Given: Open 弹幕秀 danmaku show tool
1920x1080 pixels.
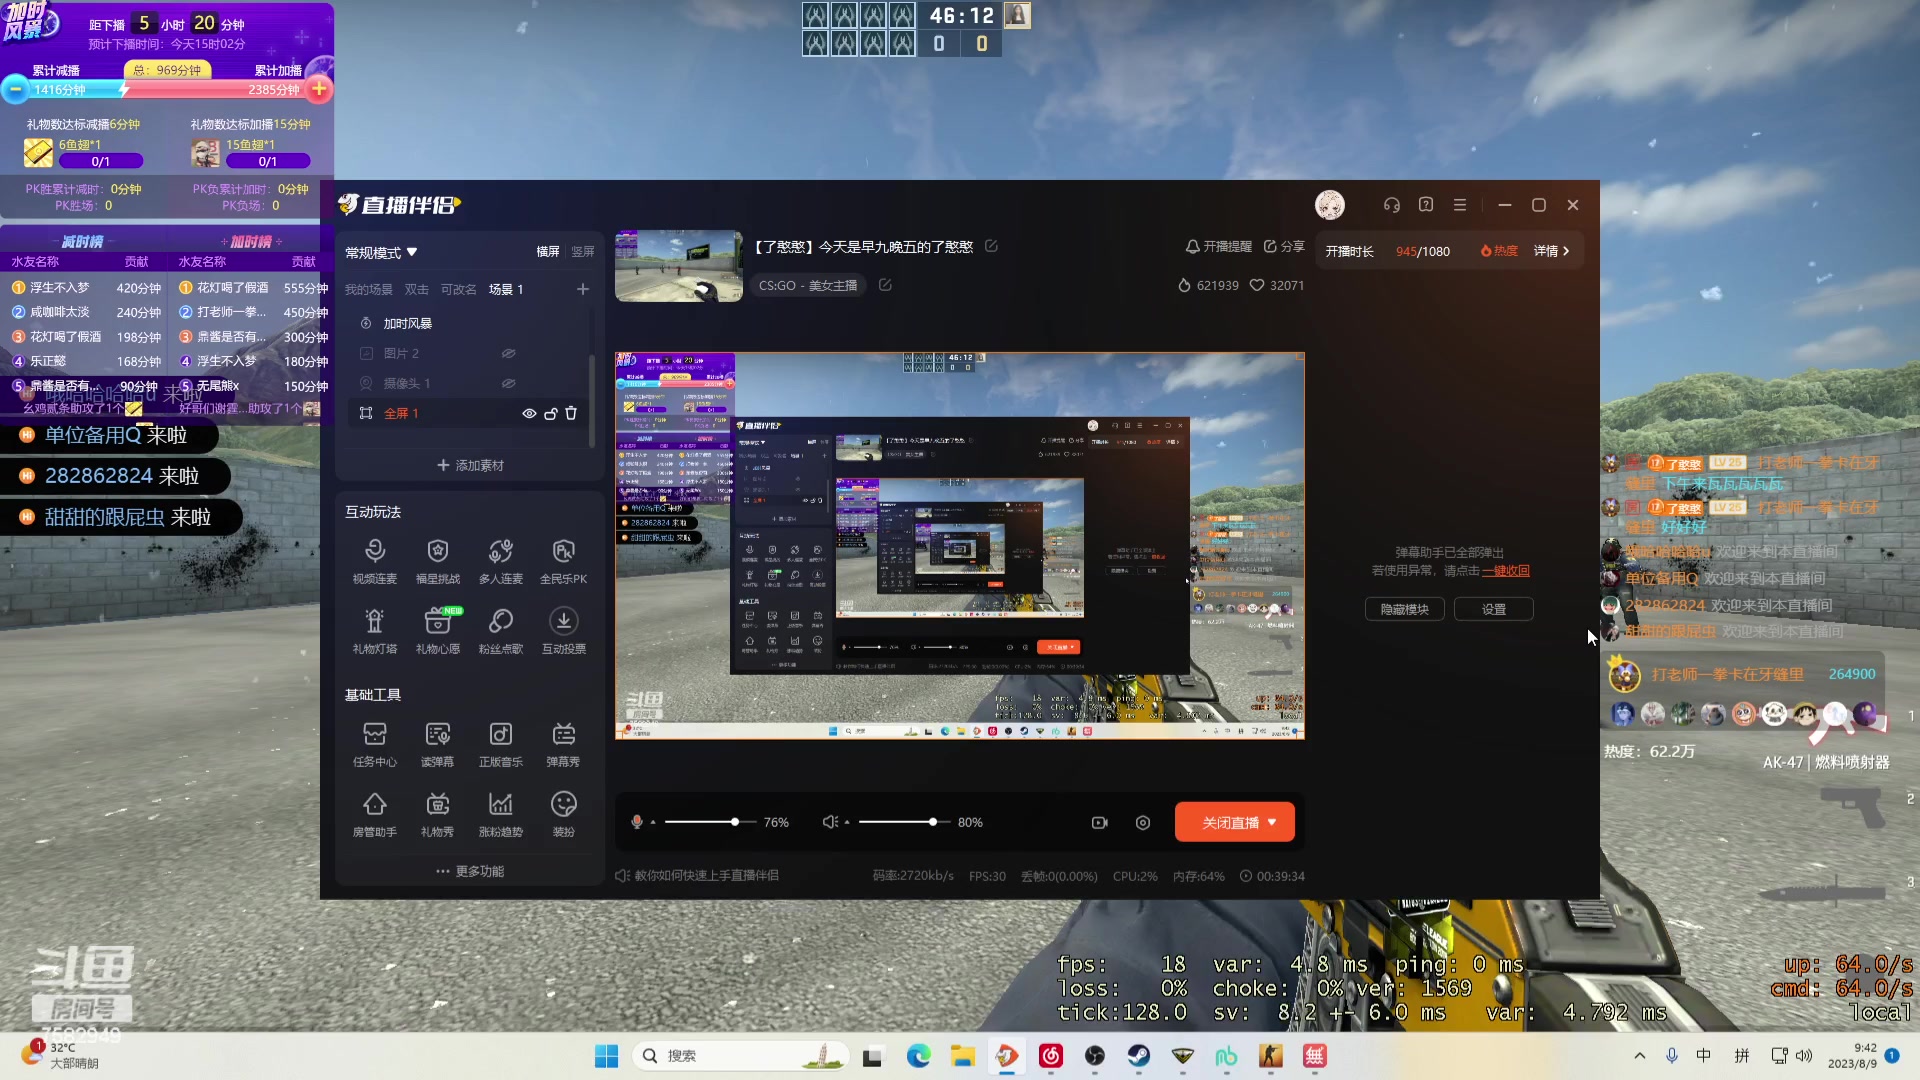Looking at the screenshot, I should (x=563, y=744).
